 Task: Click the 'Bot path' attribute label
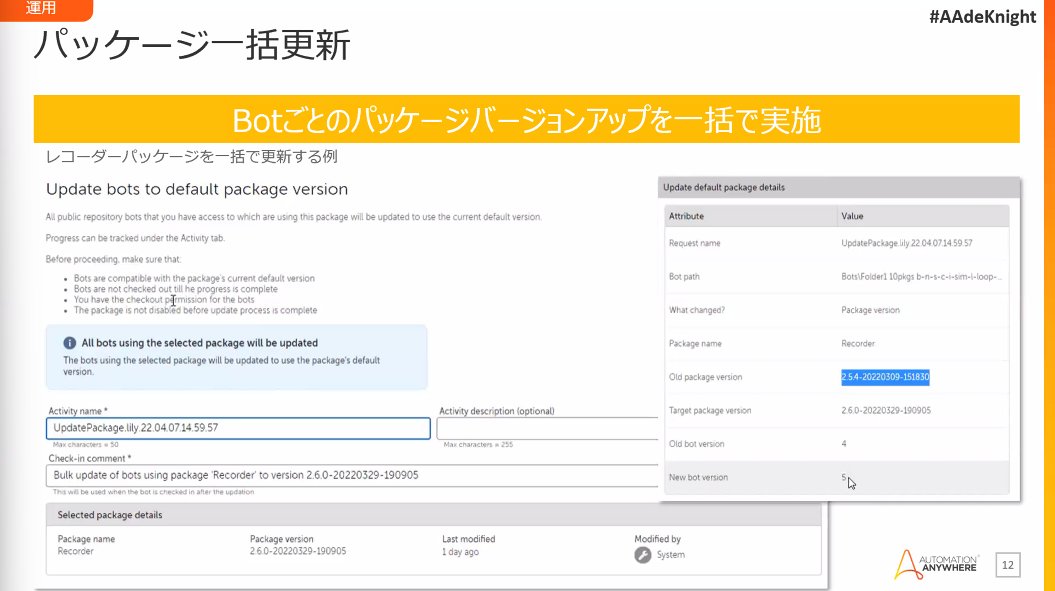pos(684,277)
